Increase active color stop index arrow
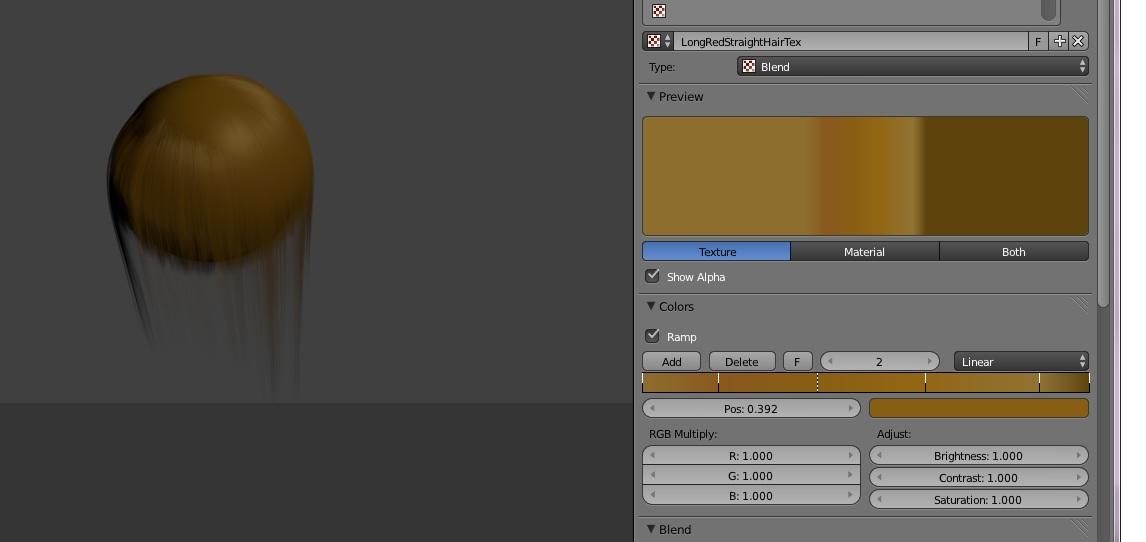The image size is (1146, 542). (930, 362)
